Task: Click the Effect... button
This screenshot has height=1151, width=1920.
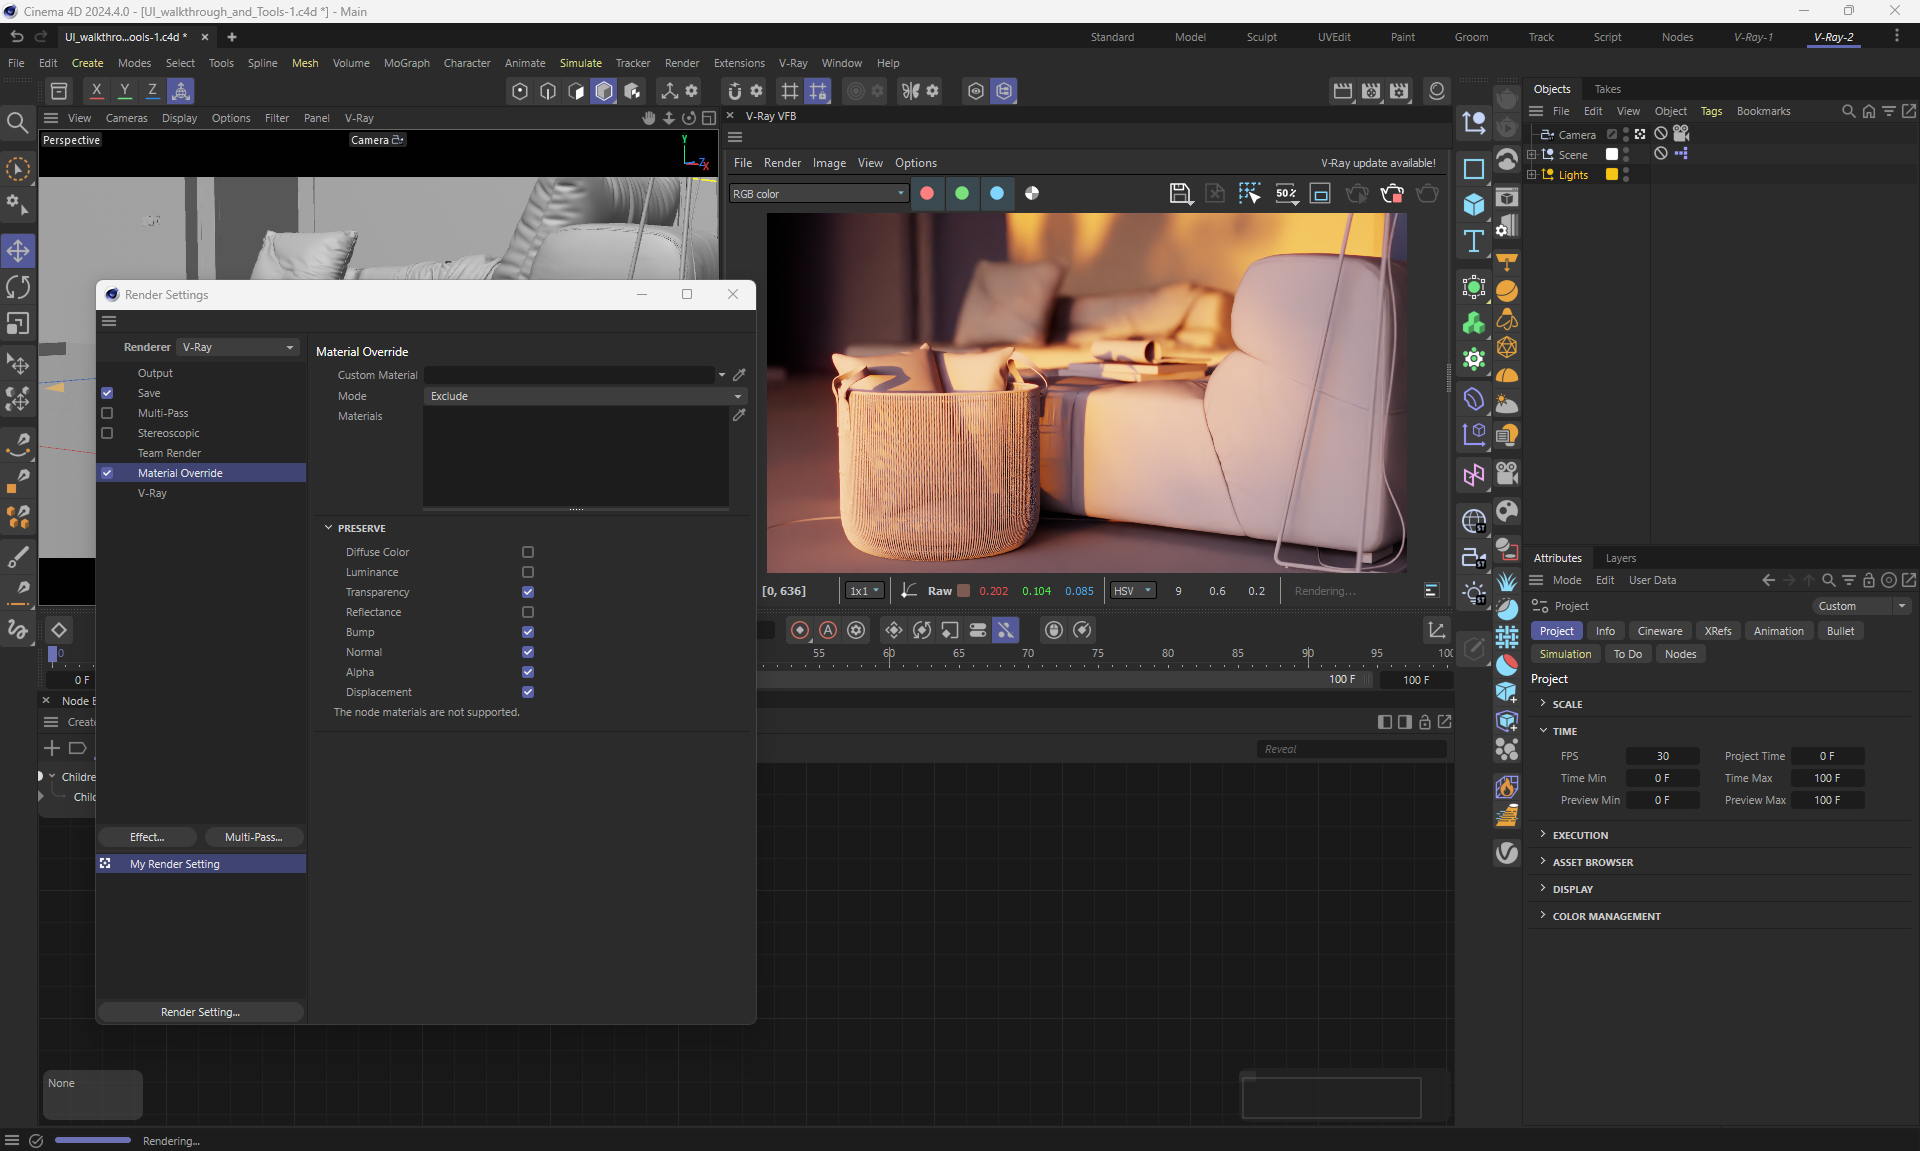Action: pyautogui.click(x=147, y=837)
